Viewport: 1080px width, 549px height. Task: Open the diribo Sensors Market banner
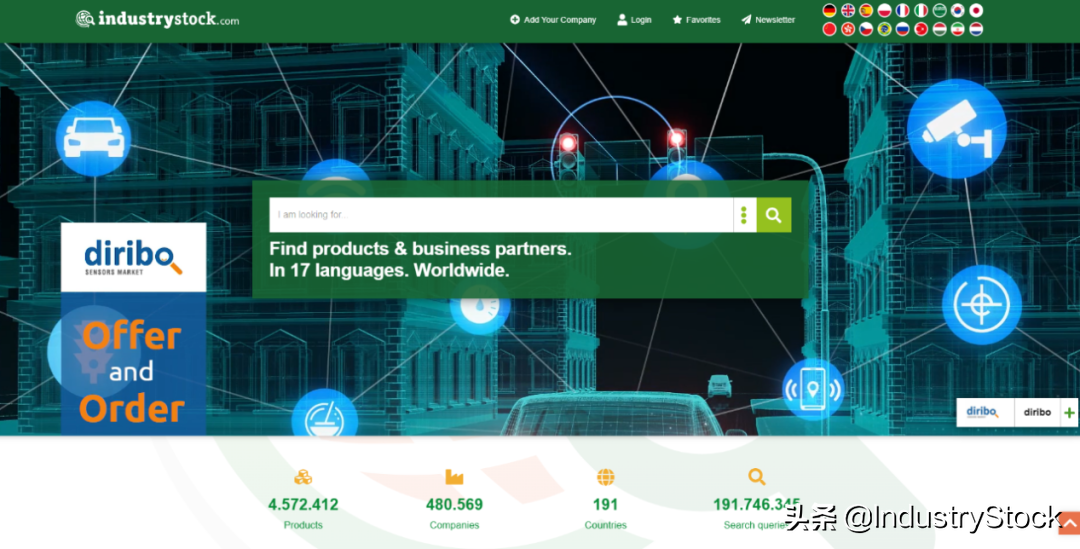pyautogui.click(x=134, y=257)
